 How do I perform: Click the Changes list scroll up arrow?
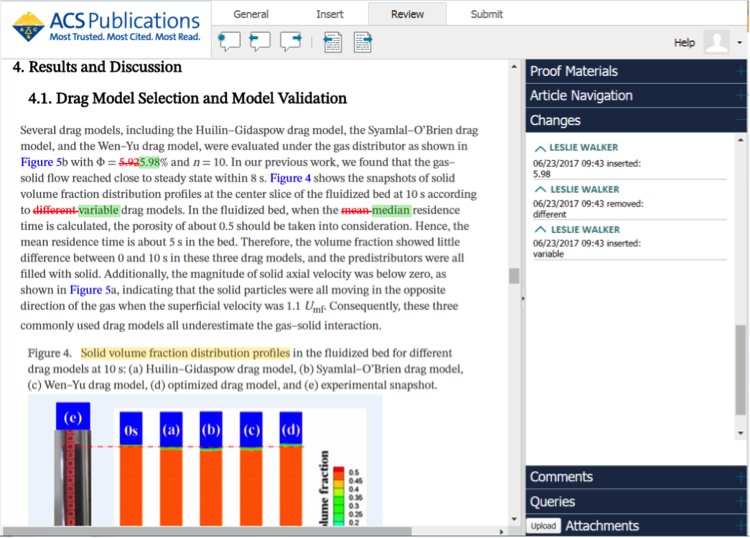[x=740, y=140]
